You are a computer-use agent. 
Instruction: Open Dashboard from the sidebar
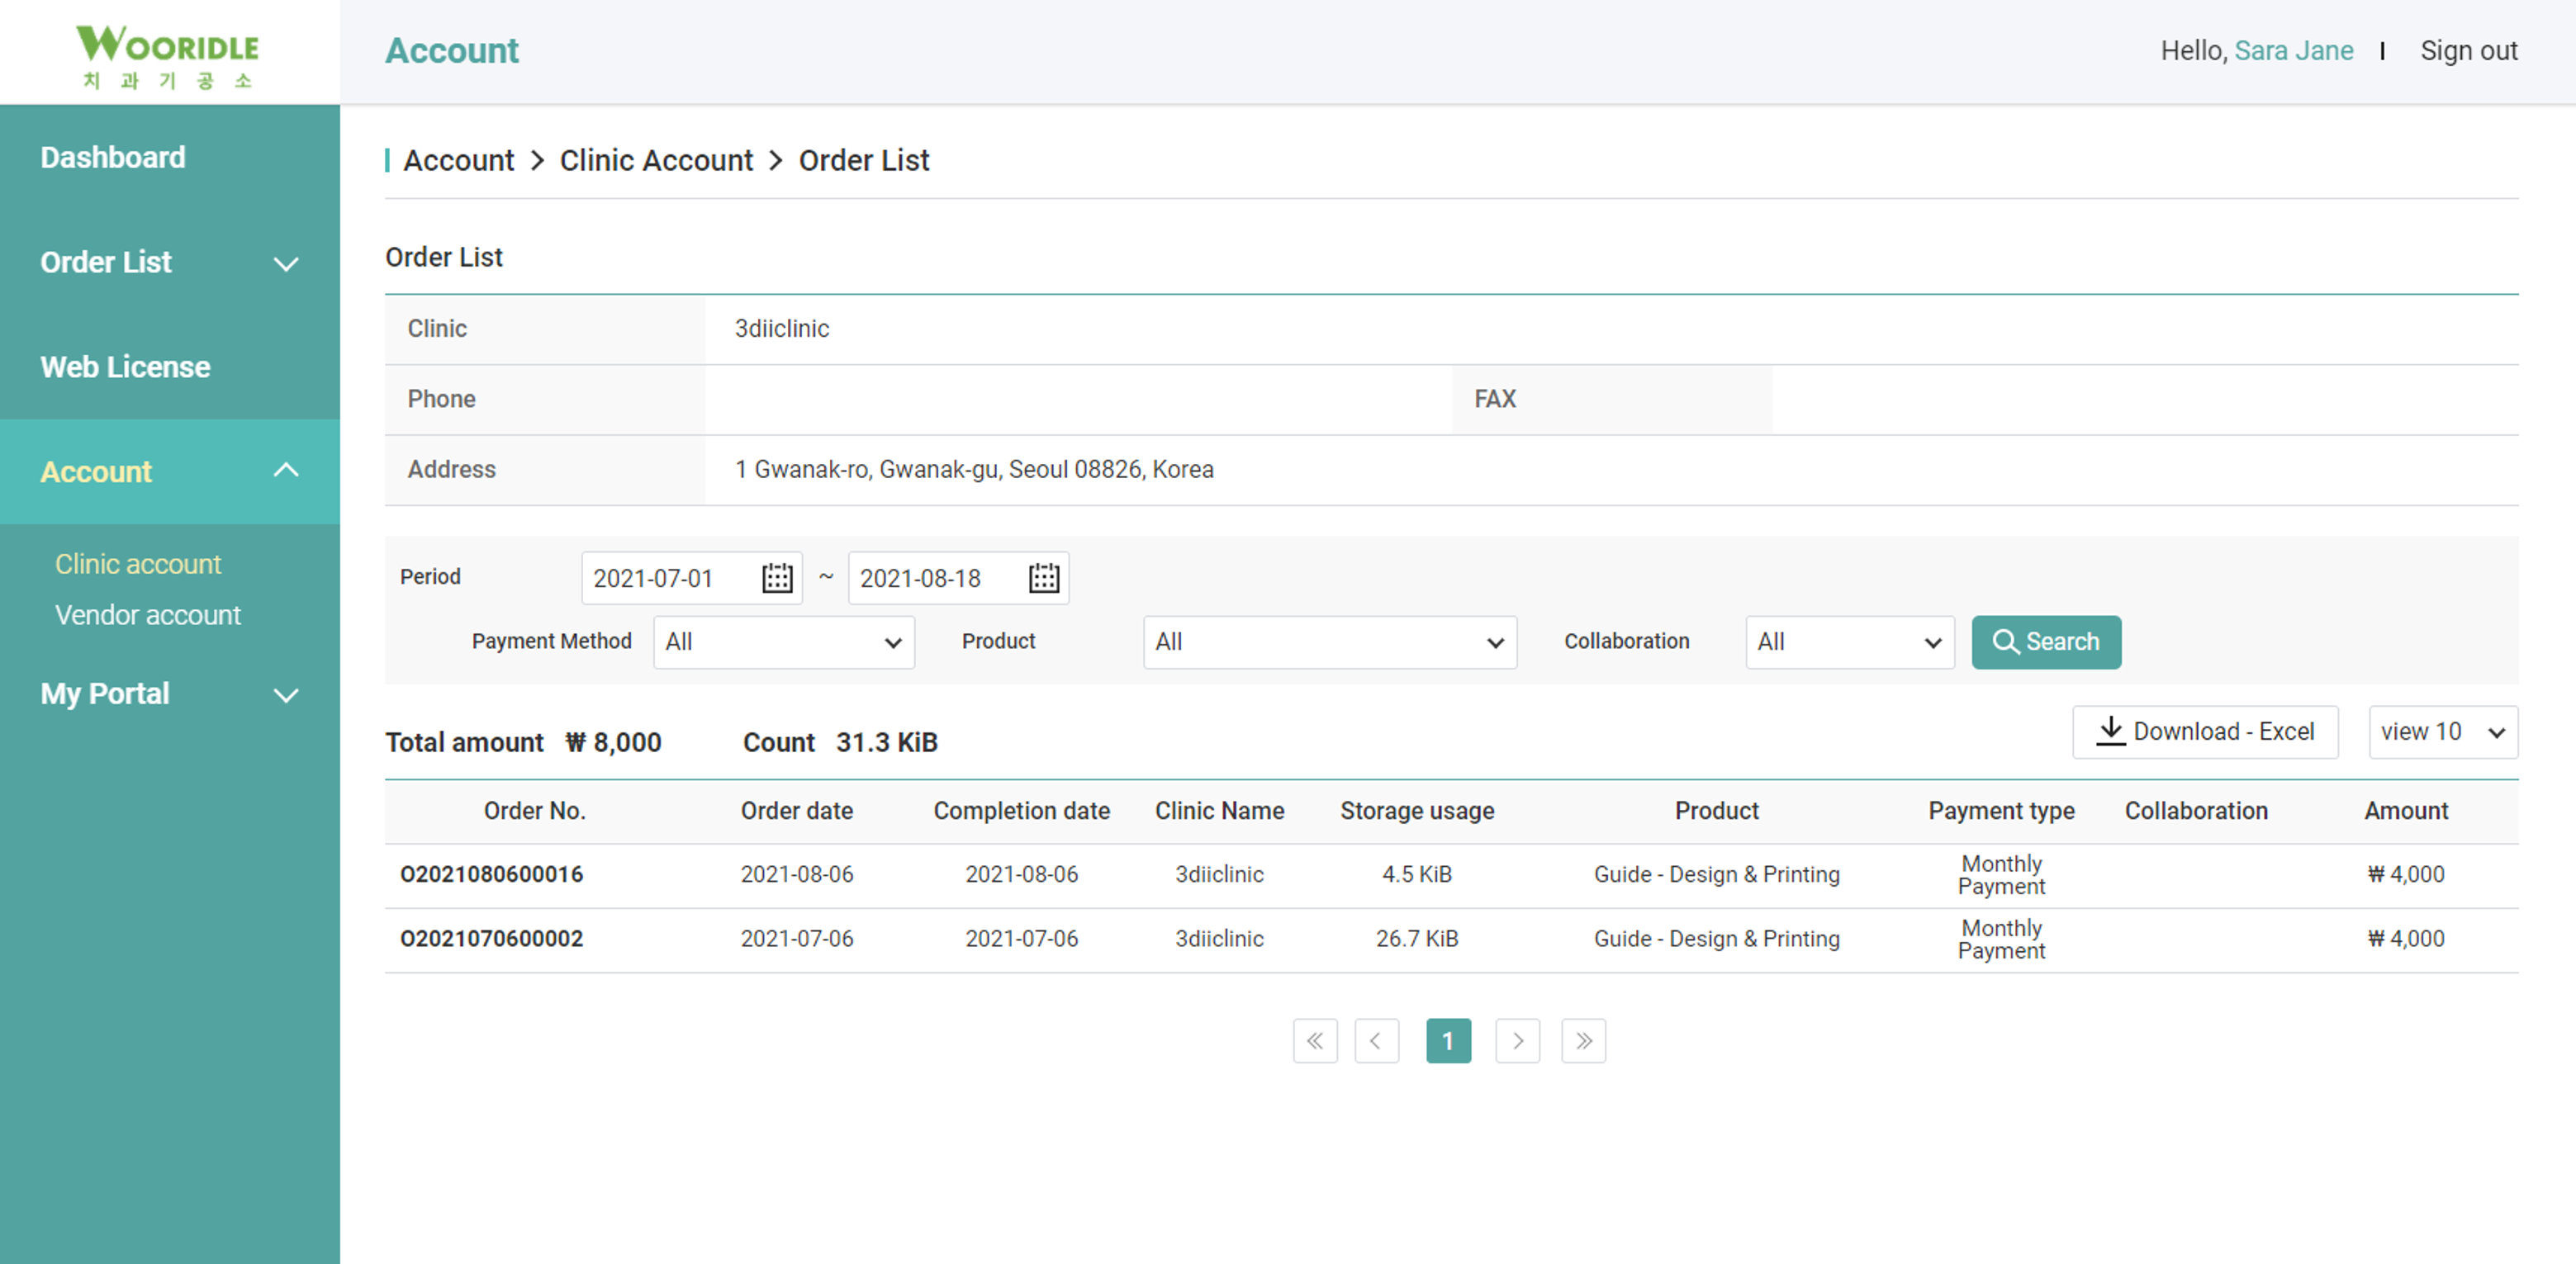click(113, 157)
